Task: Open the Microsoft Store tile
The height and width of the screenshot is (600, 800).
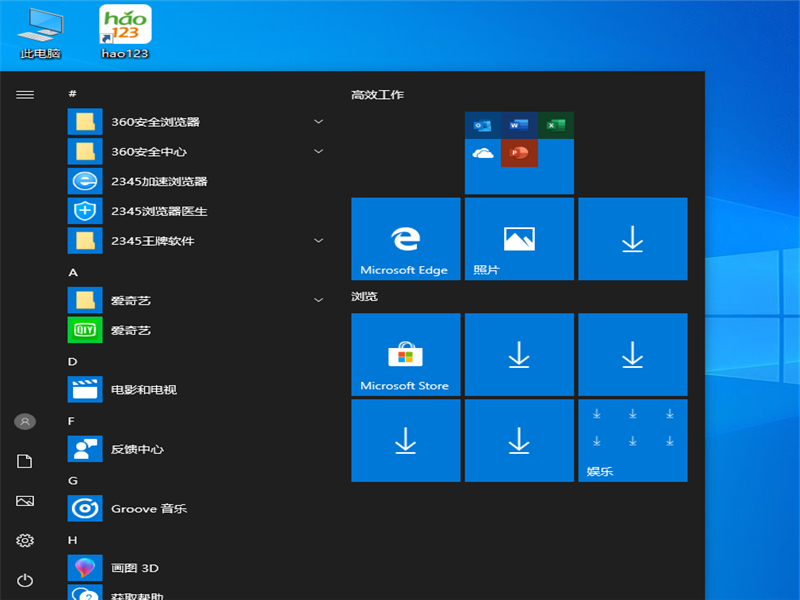Action: pyautogui.click(x=406, y=355)
